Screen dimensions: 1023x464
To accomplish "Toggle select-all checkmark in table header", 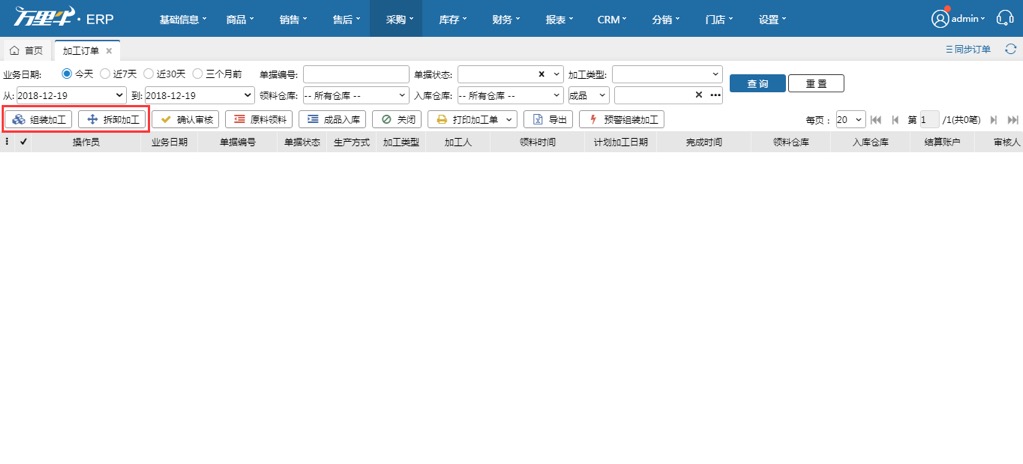I will (x=23, y=142).
